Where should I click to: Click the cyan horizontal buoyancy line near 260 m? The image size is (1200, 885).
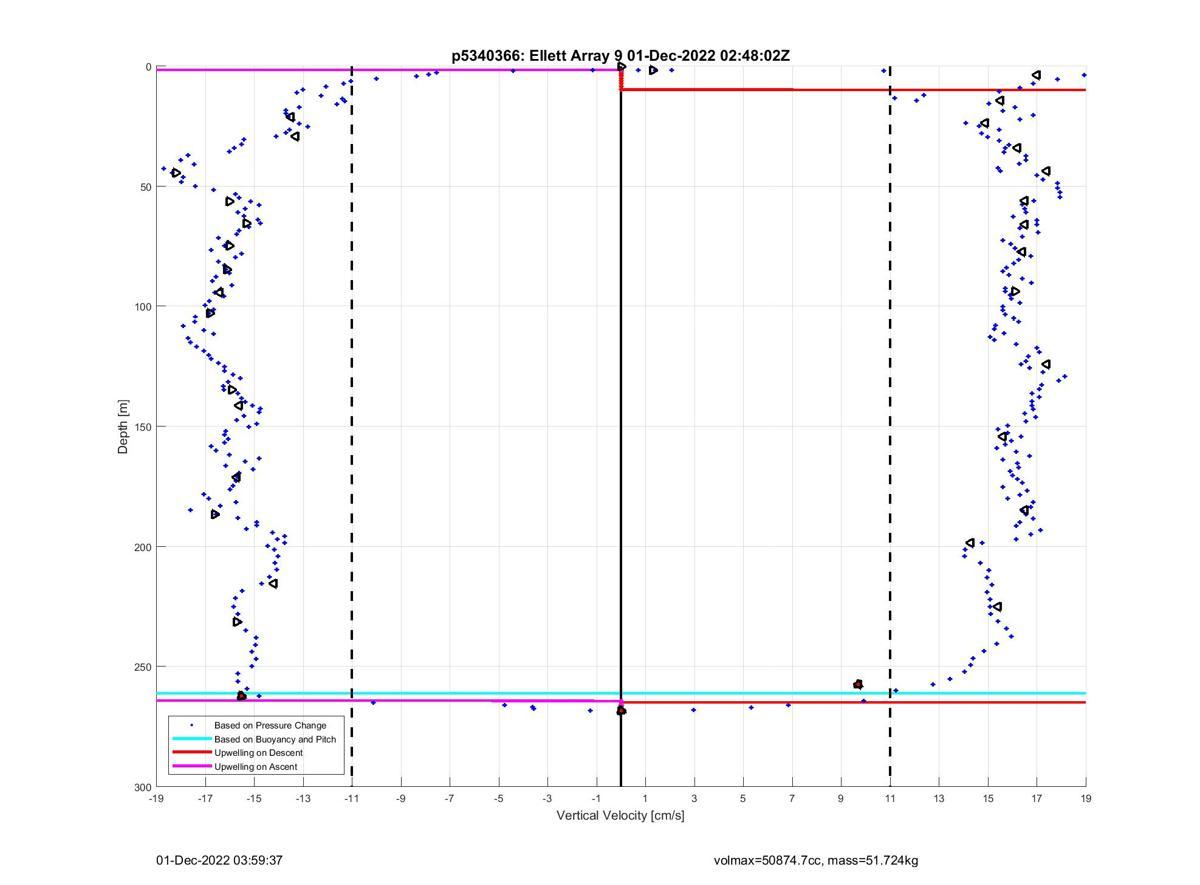(621, 693)
